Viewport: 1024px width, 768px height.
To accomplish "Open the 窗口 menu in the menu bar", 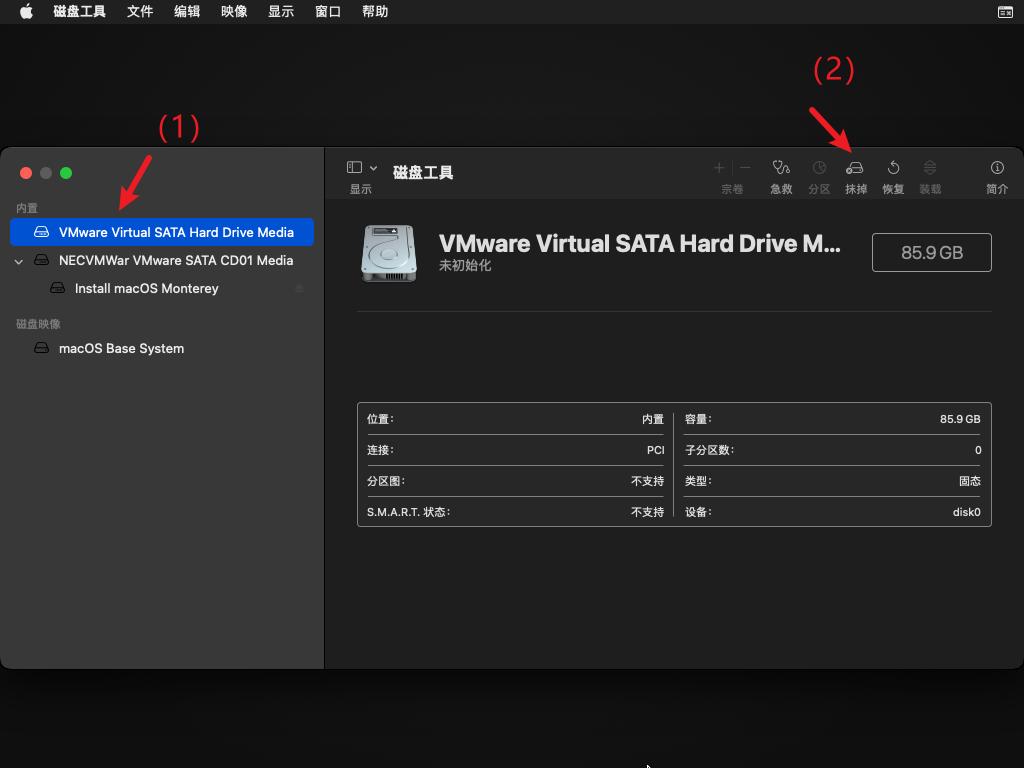I will point(327,11).
